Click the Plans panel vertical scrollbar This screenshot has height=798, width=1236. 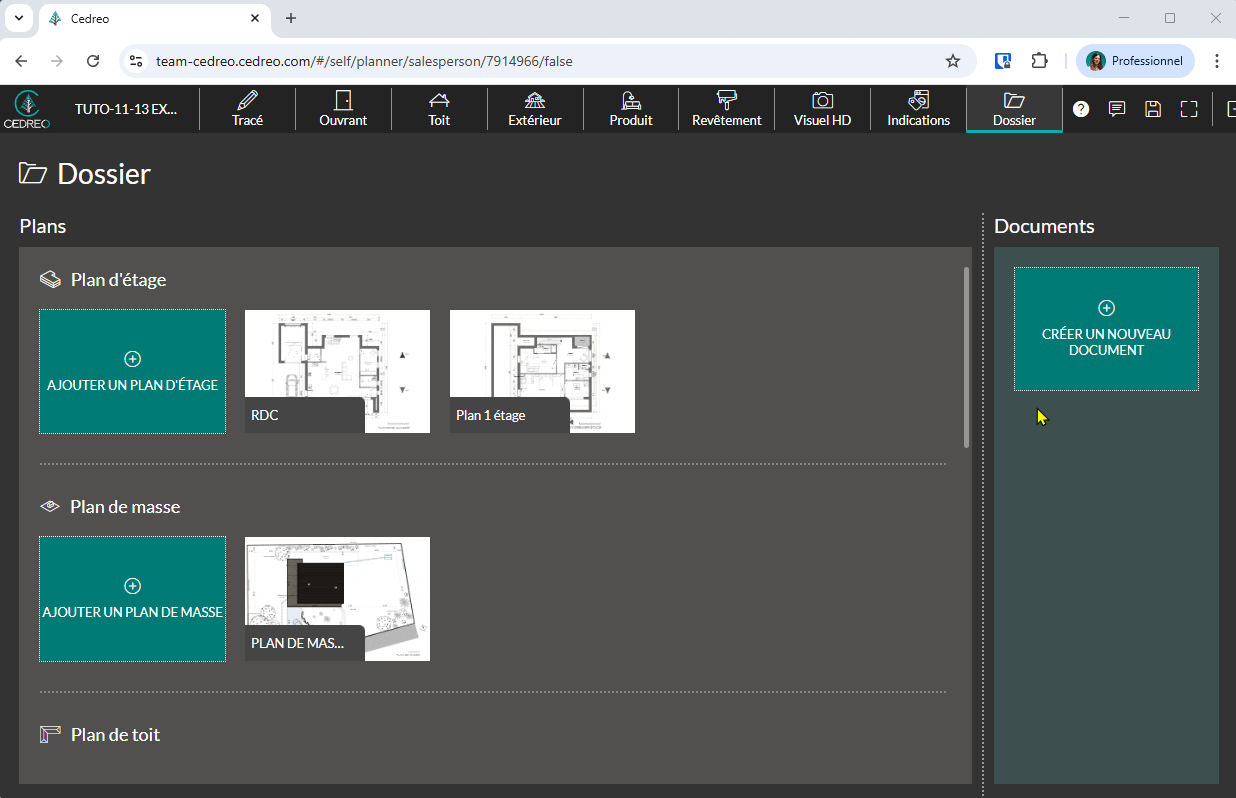coord(966,357)
